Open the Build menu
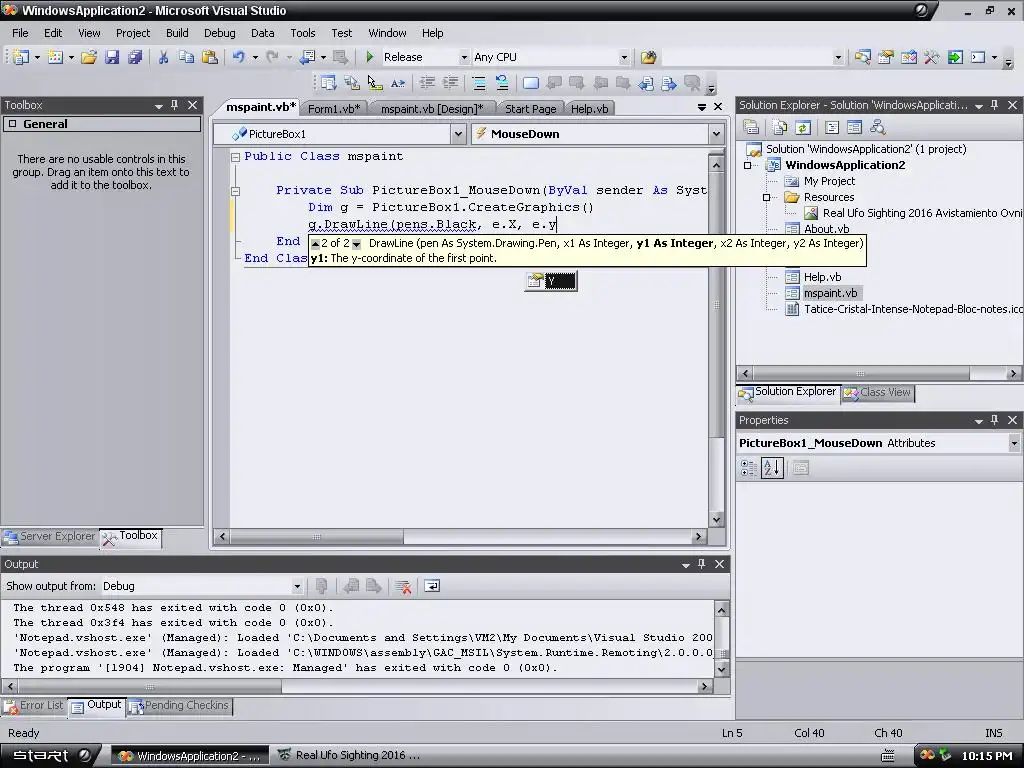 point(177,33)
